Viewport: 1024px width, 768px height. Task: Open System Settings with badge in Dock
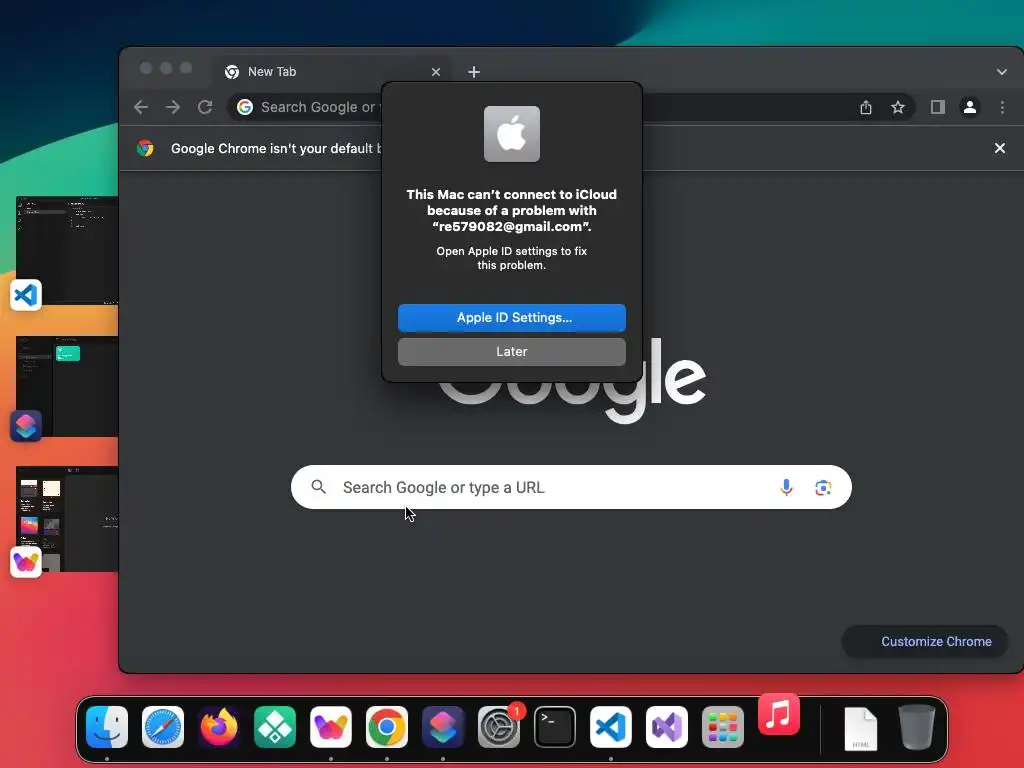[x=499, y=727]
